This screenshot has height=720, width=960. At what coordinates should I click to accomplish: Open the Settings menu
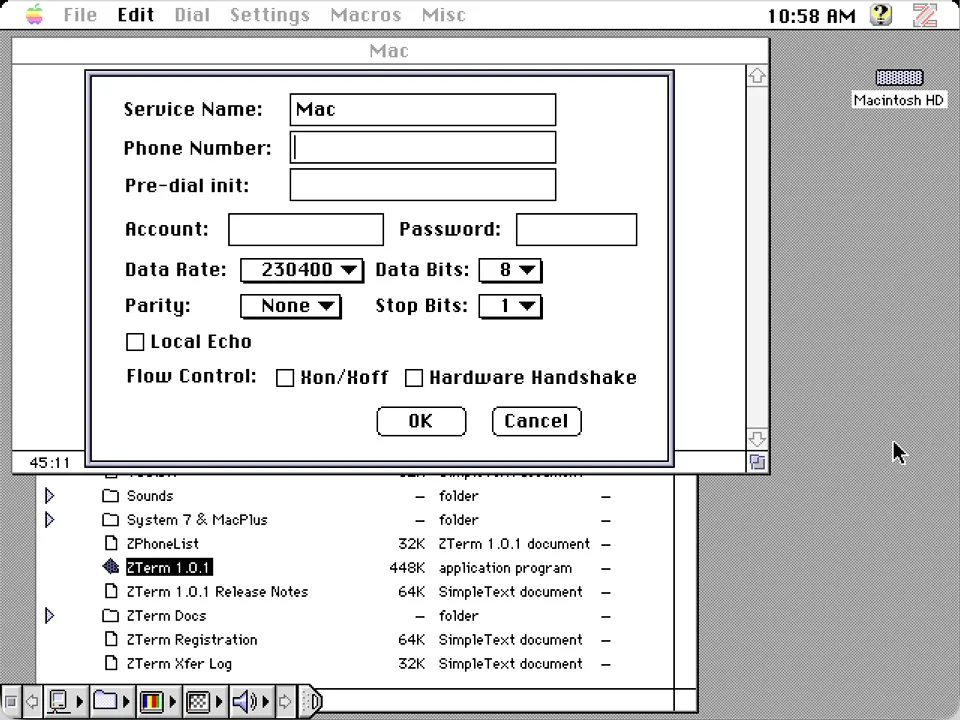coord(269,14)
